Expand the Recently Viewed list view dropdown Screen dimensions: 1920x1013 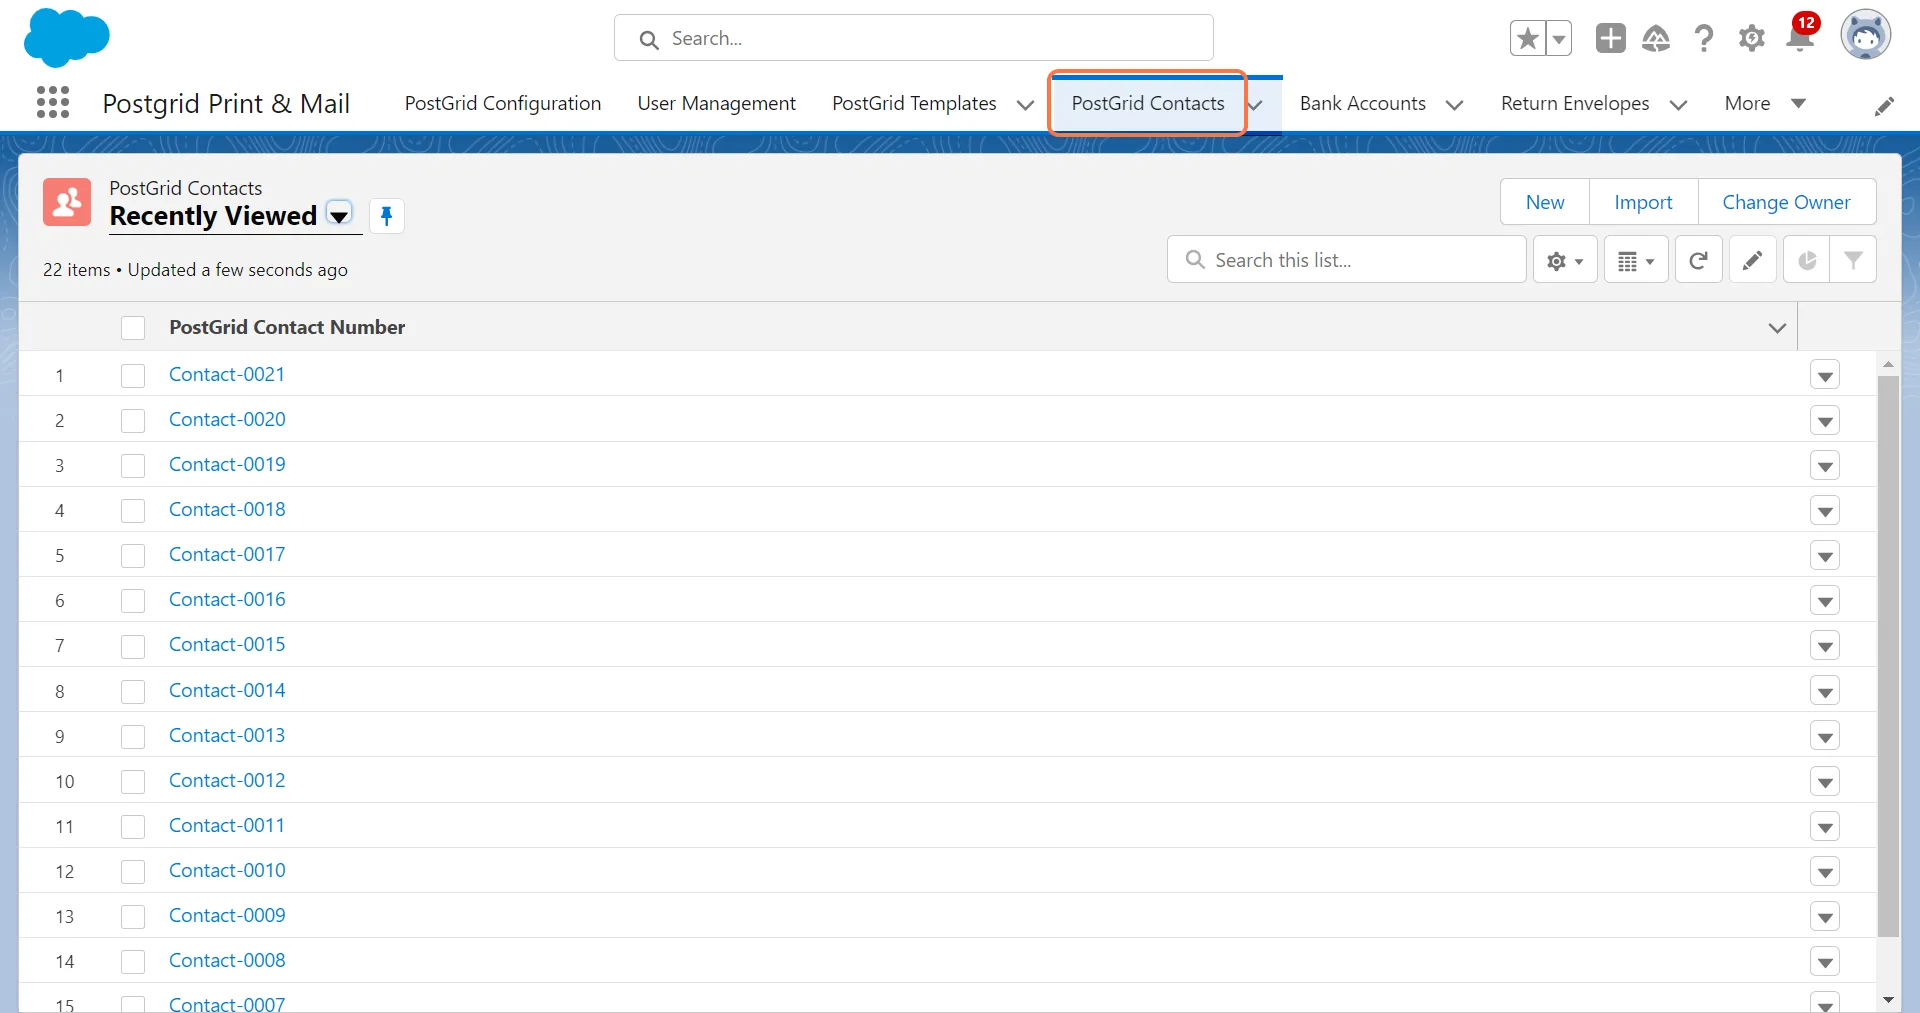tap(340, 216)
